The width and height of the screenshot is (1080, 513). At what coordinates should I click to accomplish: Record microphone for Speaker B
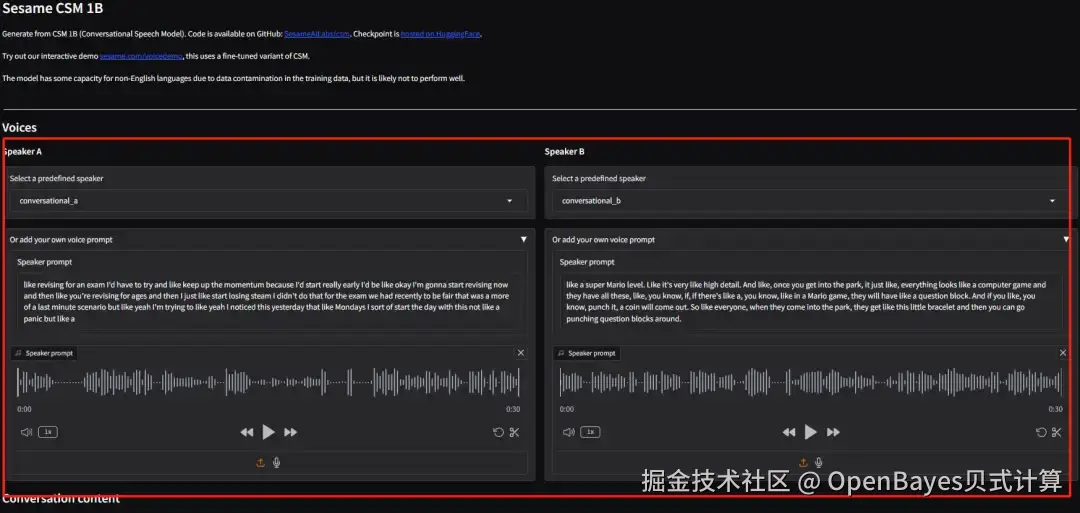click(x=819, y=463)
